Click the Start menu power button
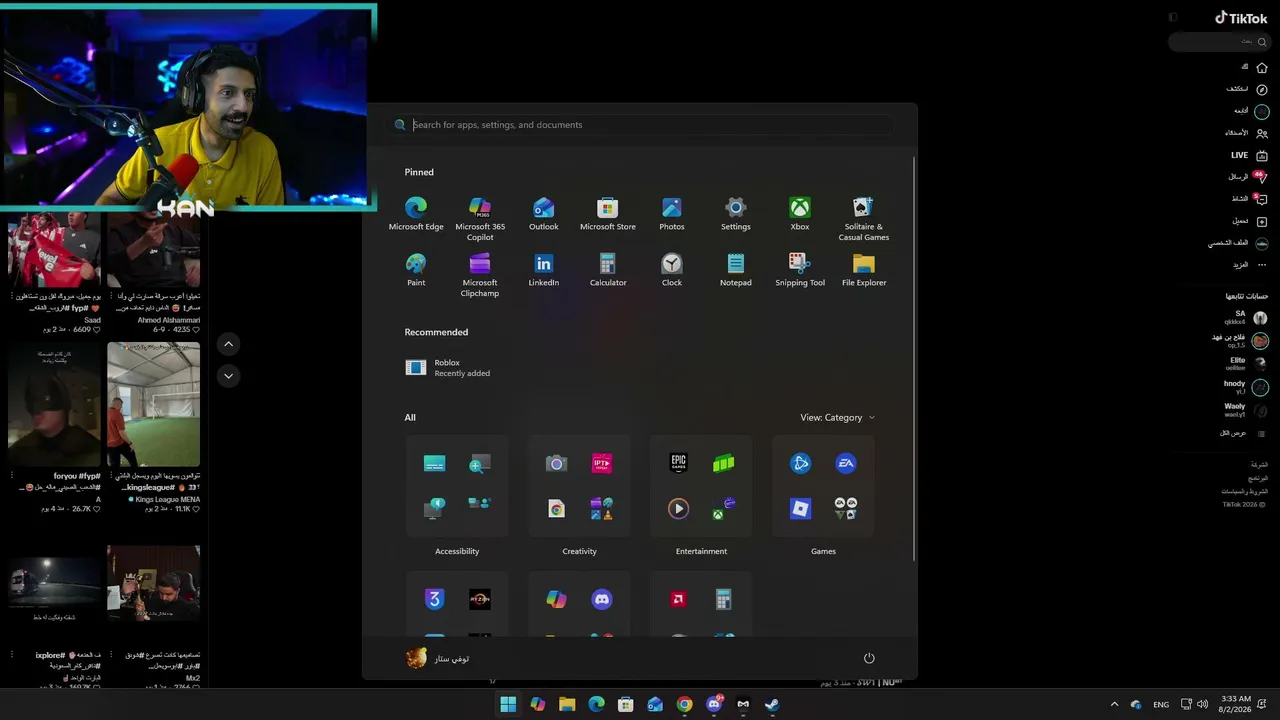The image size is (1280, 720). [869, 658]
